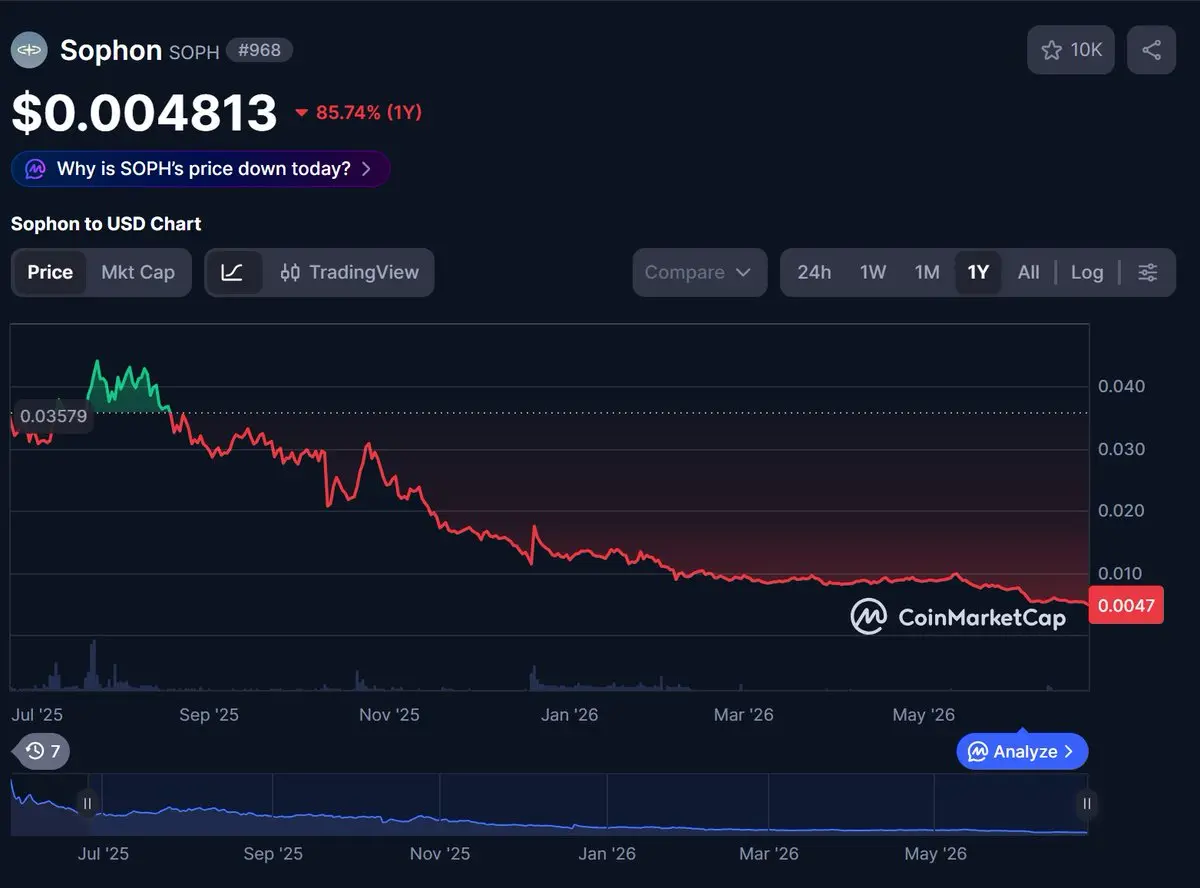Toggle the Log scale option
1200x888 pixels.
pos(1087,272)
